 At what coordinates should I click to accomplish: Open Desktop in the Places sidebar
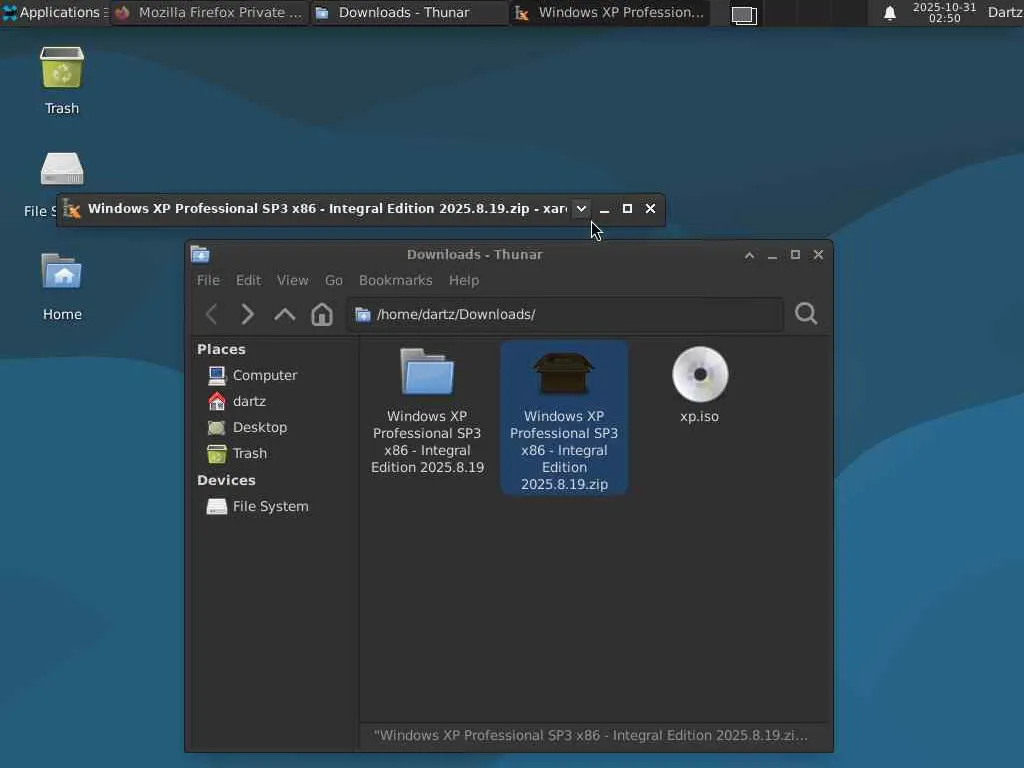tap(247, 427)
